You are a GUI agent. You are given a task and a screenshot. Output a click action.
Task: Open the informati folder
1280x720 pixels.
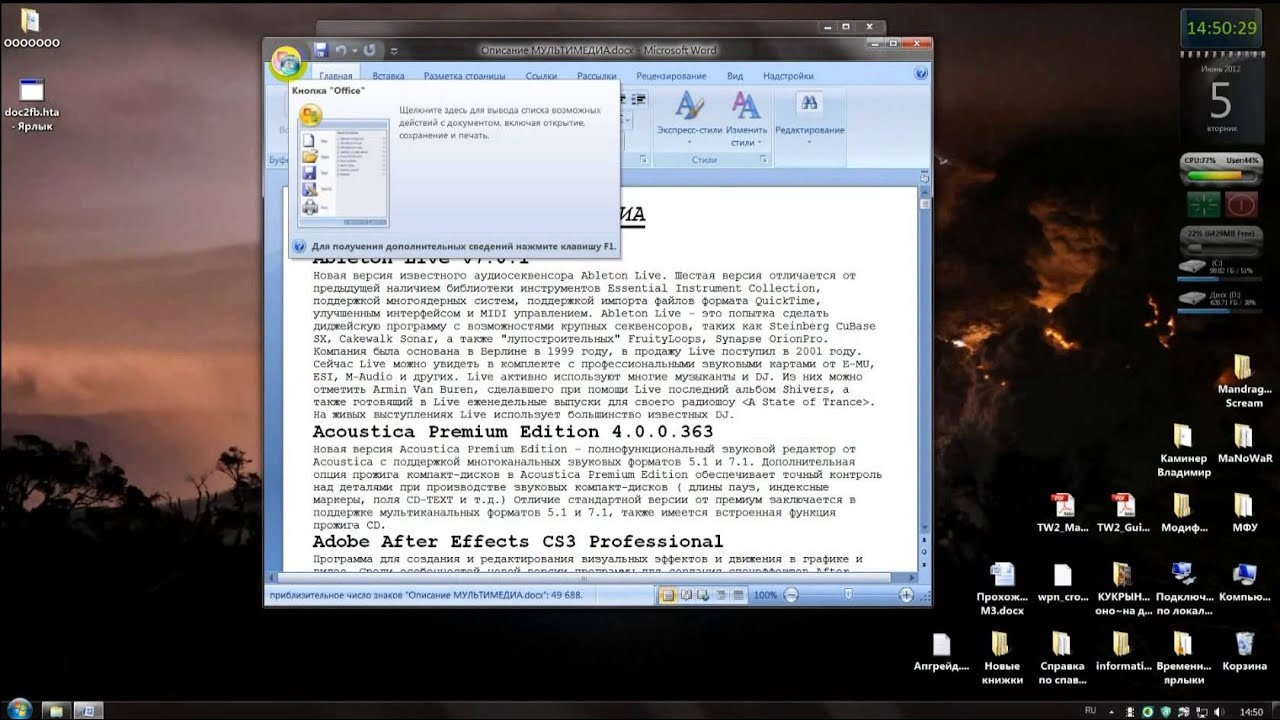[x=1123, y=652]
